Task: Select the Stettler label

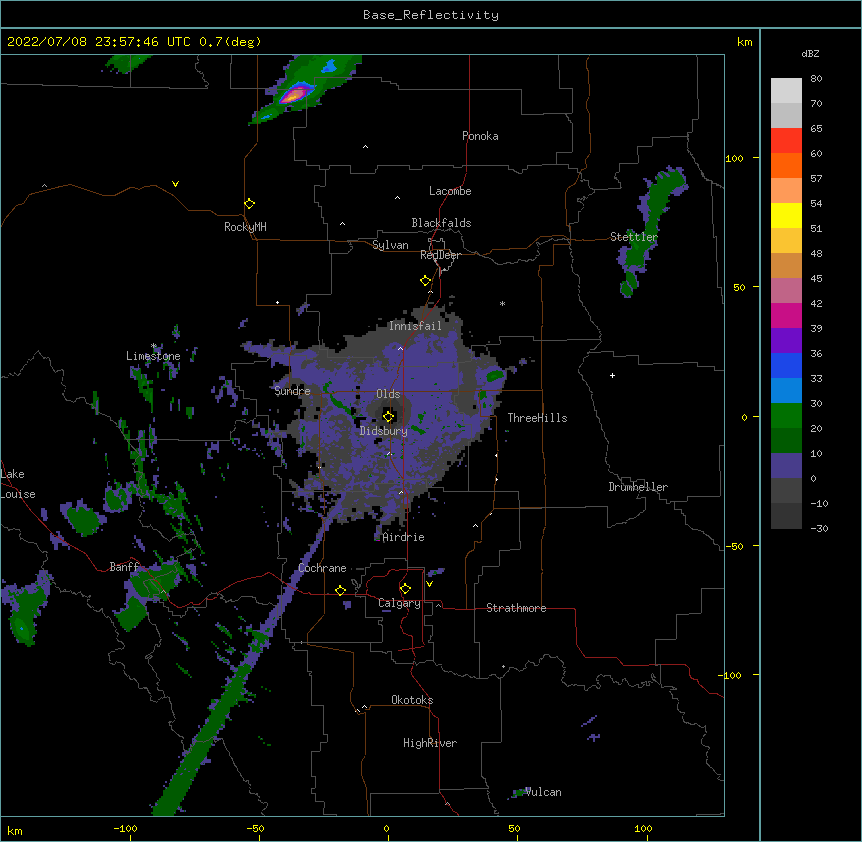Action: (x=634, y=237)
